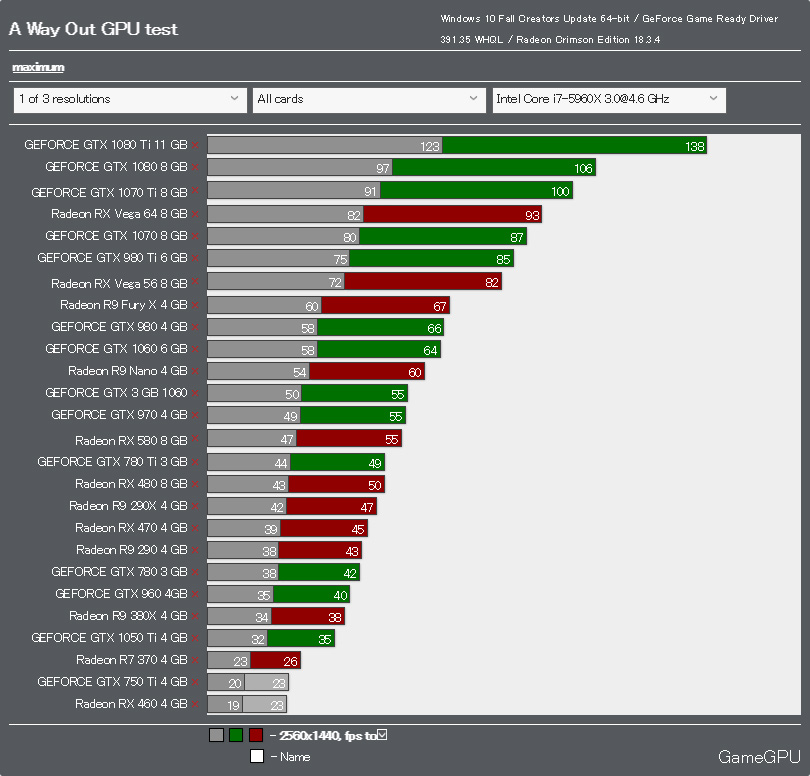Remove Radeon RX 580 8 GB row
Image resolution: width=810 pixels, height=776 pixels.
coord(195,439)
